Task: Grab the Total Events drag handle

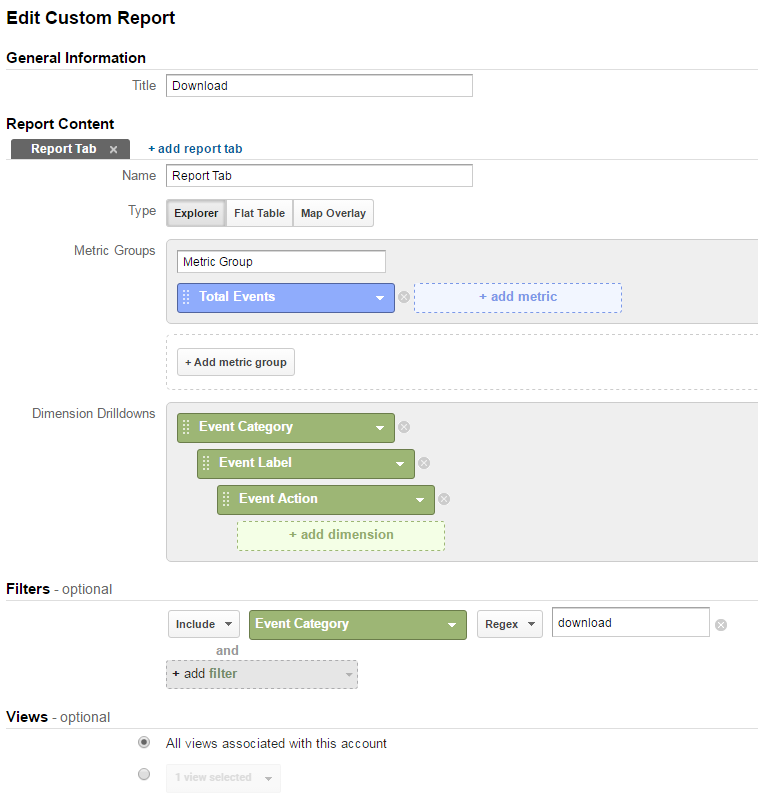Action: [x=186, y=297]
